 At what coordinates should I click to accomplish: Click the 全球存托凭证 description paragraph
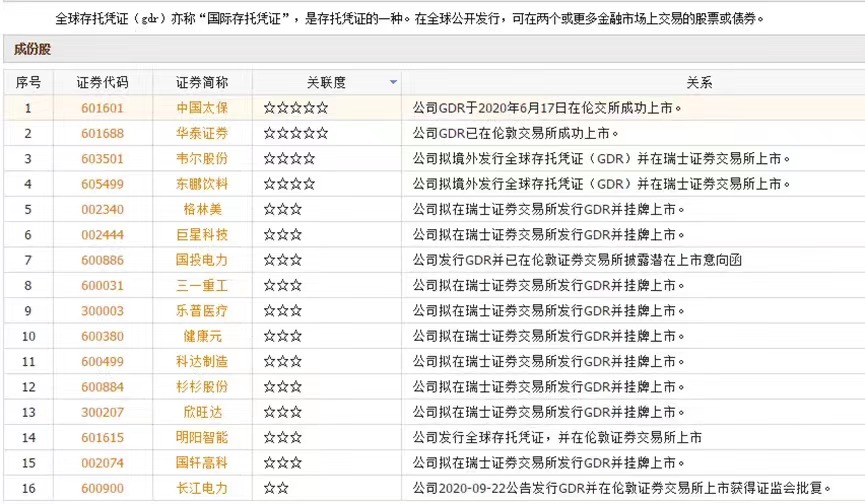(409, 19)
